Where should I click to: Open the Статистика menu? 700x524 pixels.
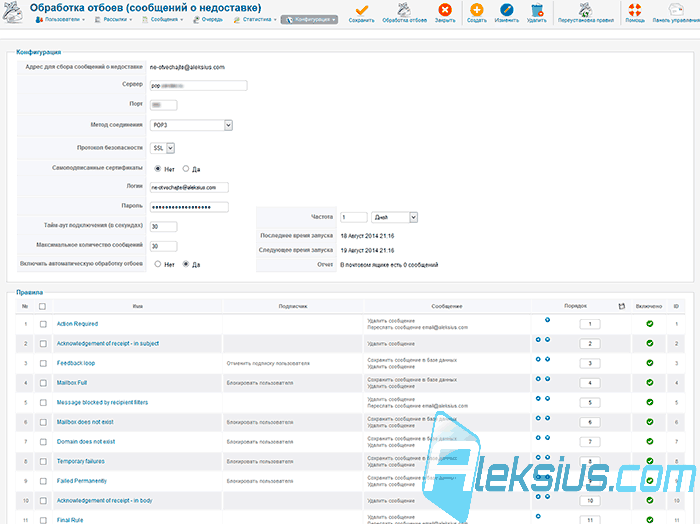[x=255, y=20]
